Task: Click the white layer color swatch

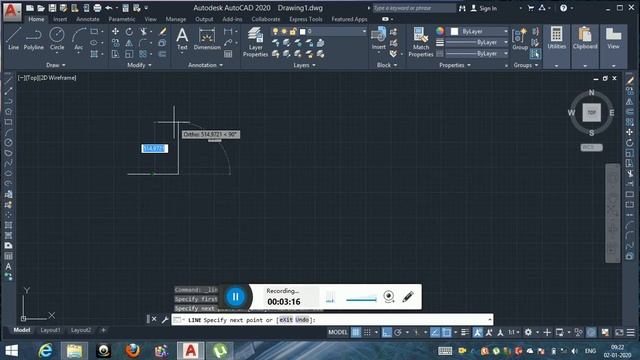Action: pos(302,31)
